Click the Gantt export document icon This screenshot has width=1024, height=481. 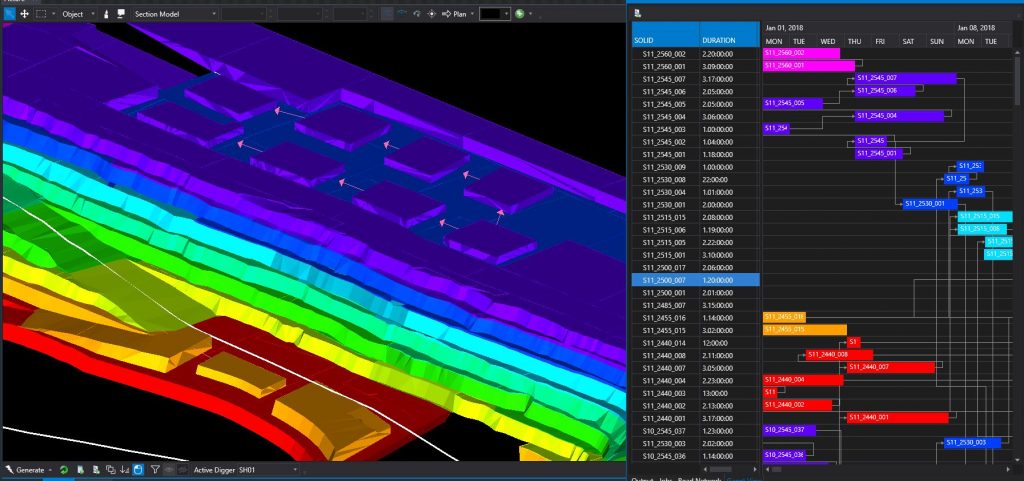click(637, 13)
